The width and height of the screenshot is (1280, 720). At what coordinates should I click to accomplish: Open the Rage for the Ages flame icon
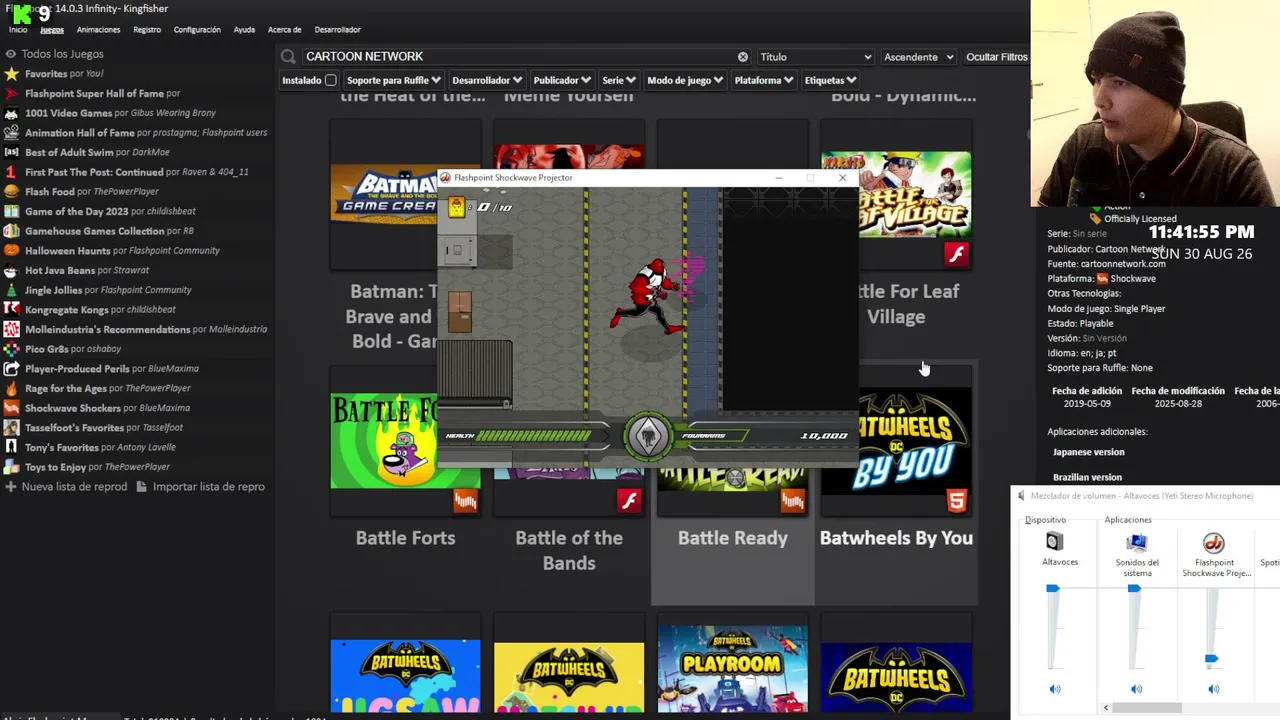point(11,388)
